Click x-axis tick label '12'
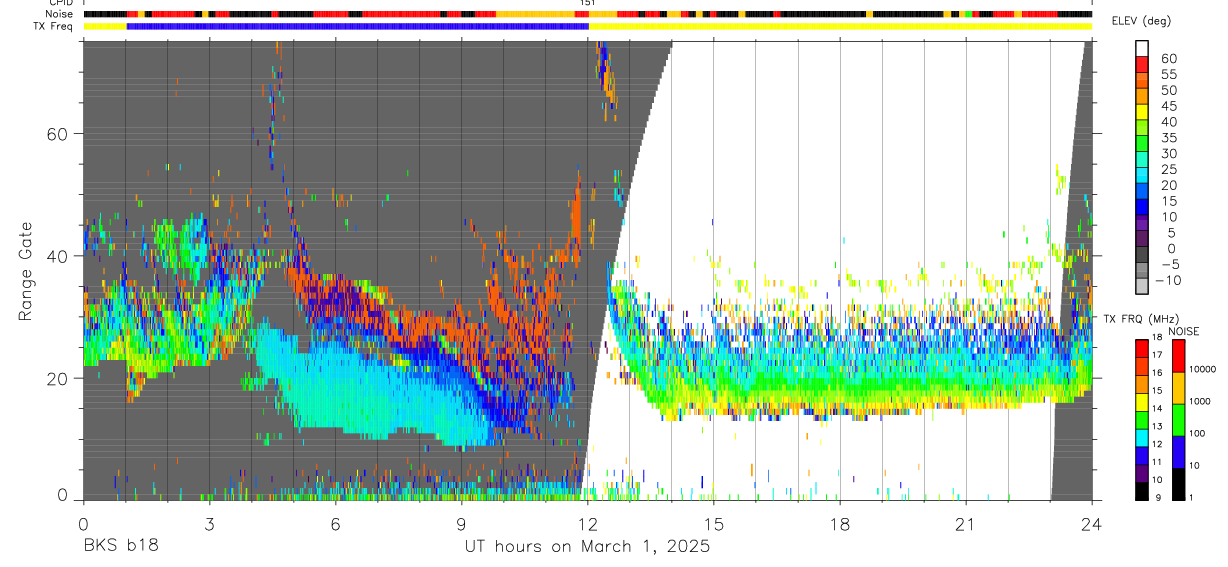This screenshot has width=1228, height=567. pos(587,524)
